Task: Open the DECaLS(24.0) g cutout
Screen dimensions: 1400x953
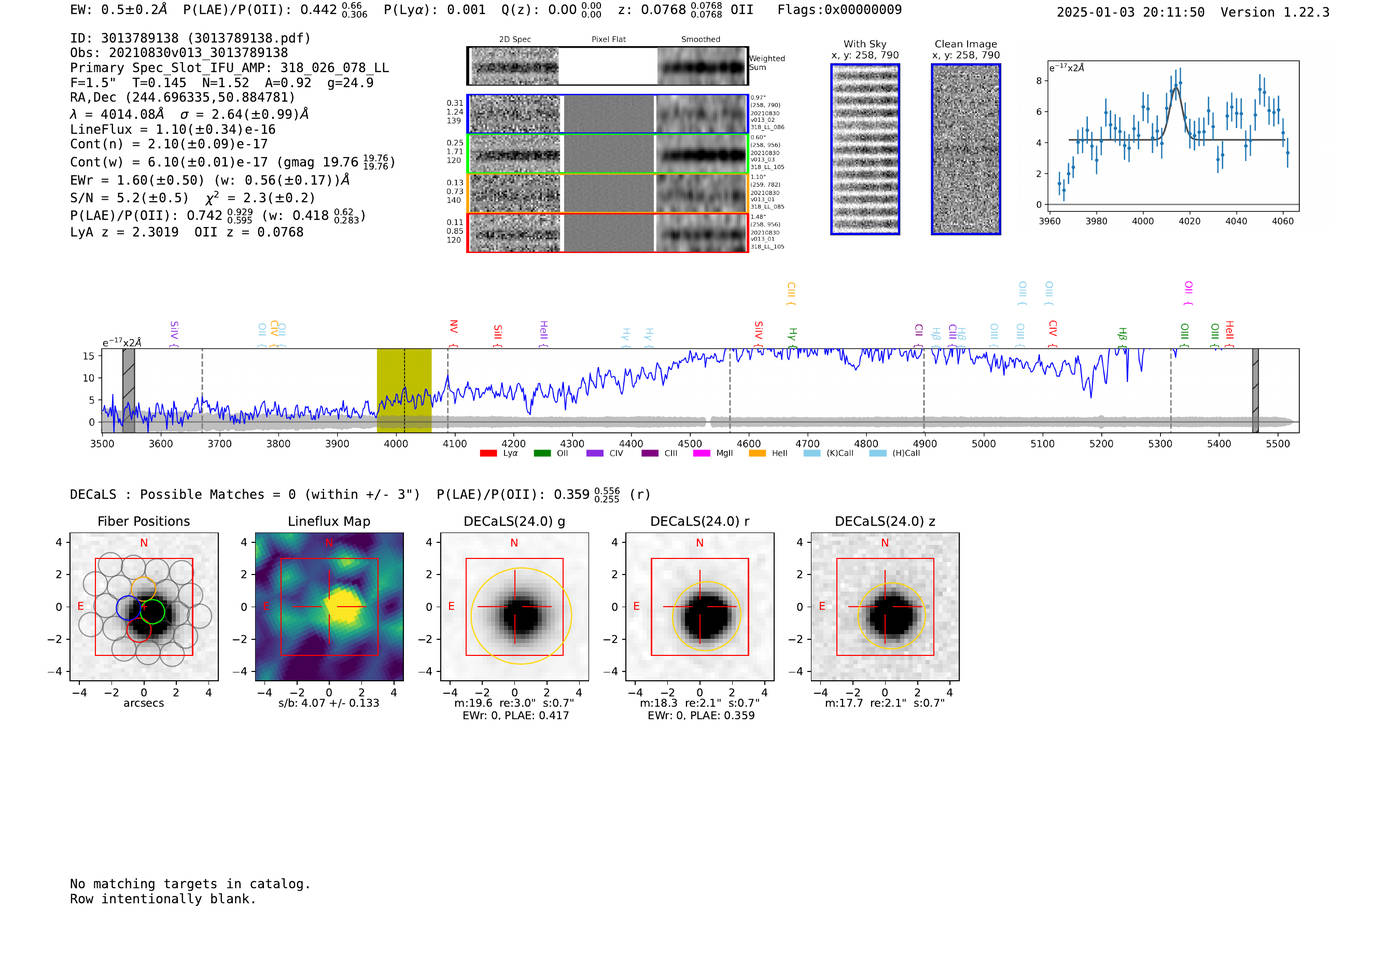Action: [x=515, y=607]
